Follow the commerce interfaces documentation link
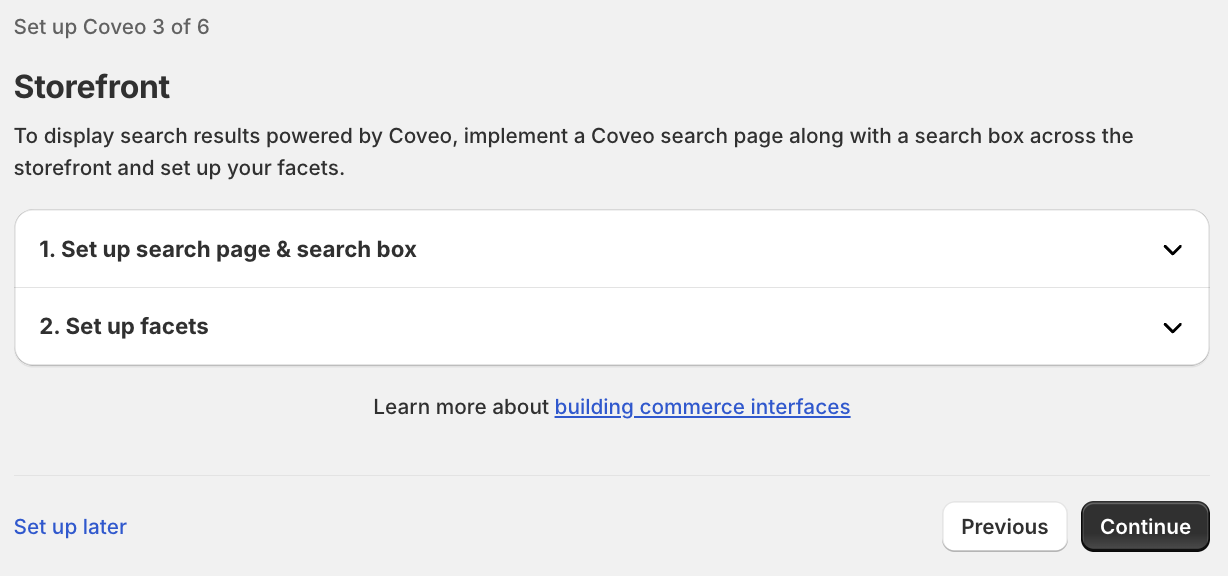The image size is (1228, 576). (702, 407)
